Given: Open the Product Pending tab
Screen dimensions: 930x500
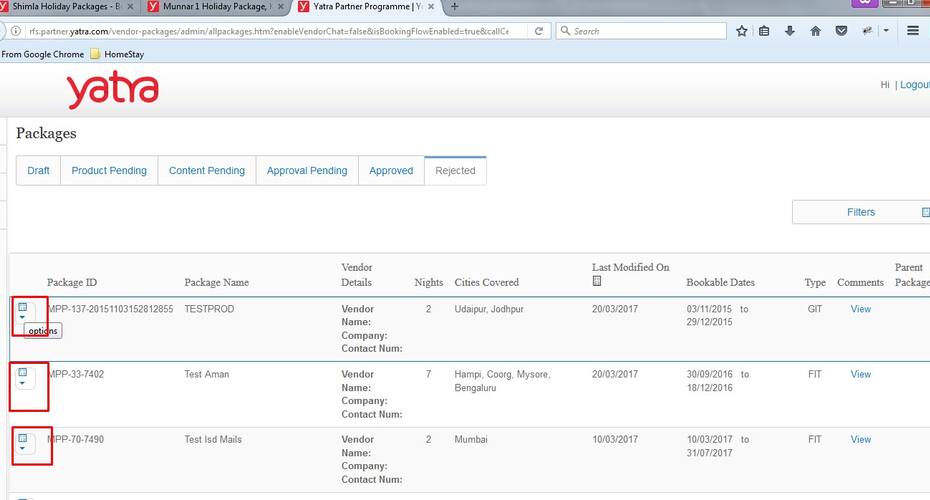Looking at the screenshot, I should pyautogui.click(x=109, y=171).
